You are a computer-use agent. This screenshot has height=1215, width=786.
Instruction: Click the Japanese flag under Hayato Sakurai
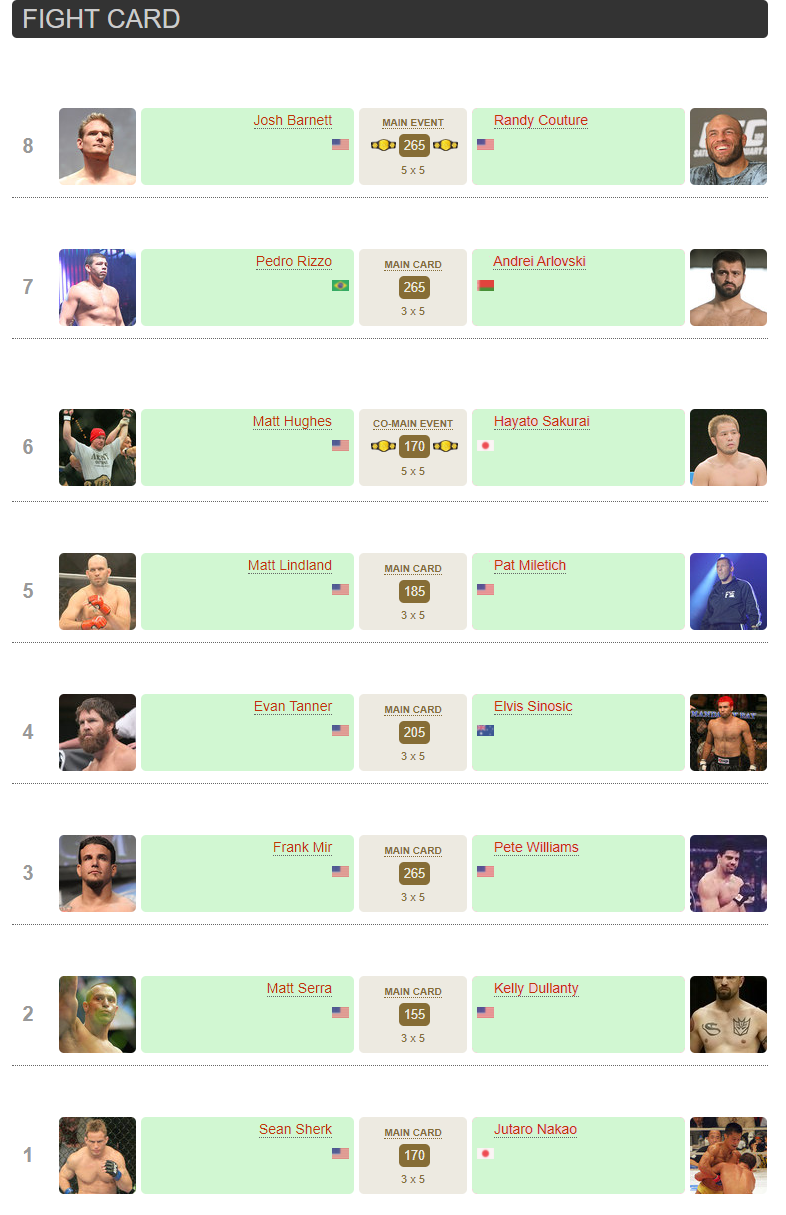point(486,445)
